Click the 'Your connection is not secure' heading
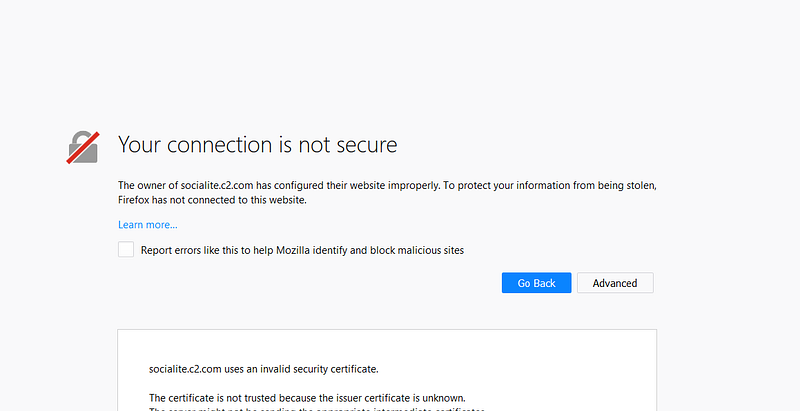This screenshot has width=800, height=411. tap(258, 145)
